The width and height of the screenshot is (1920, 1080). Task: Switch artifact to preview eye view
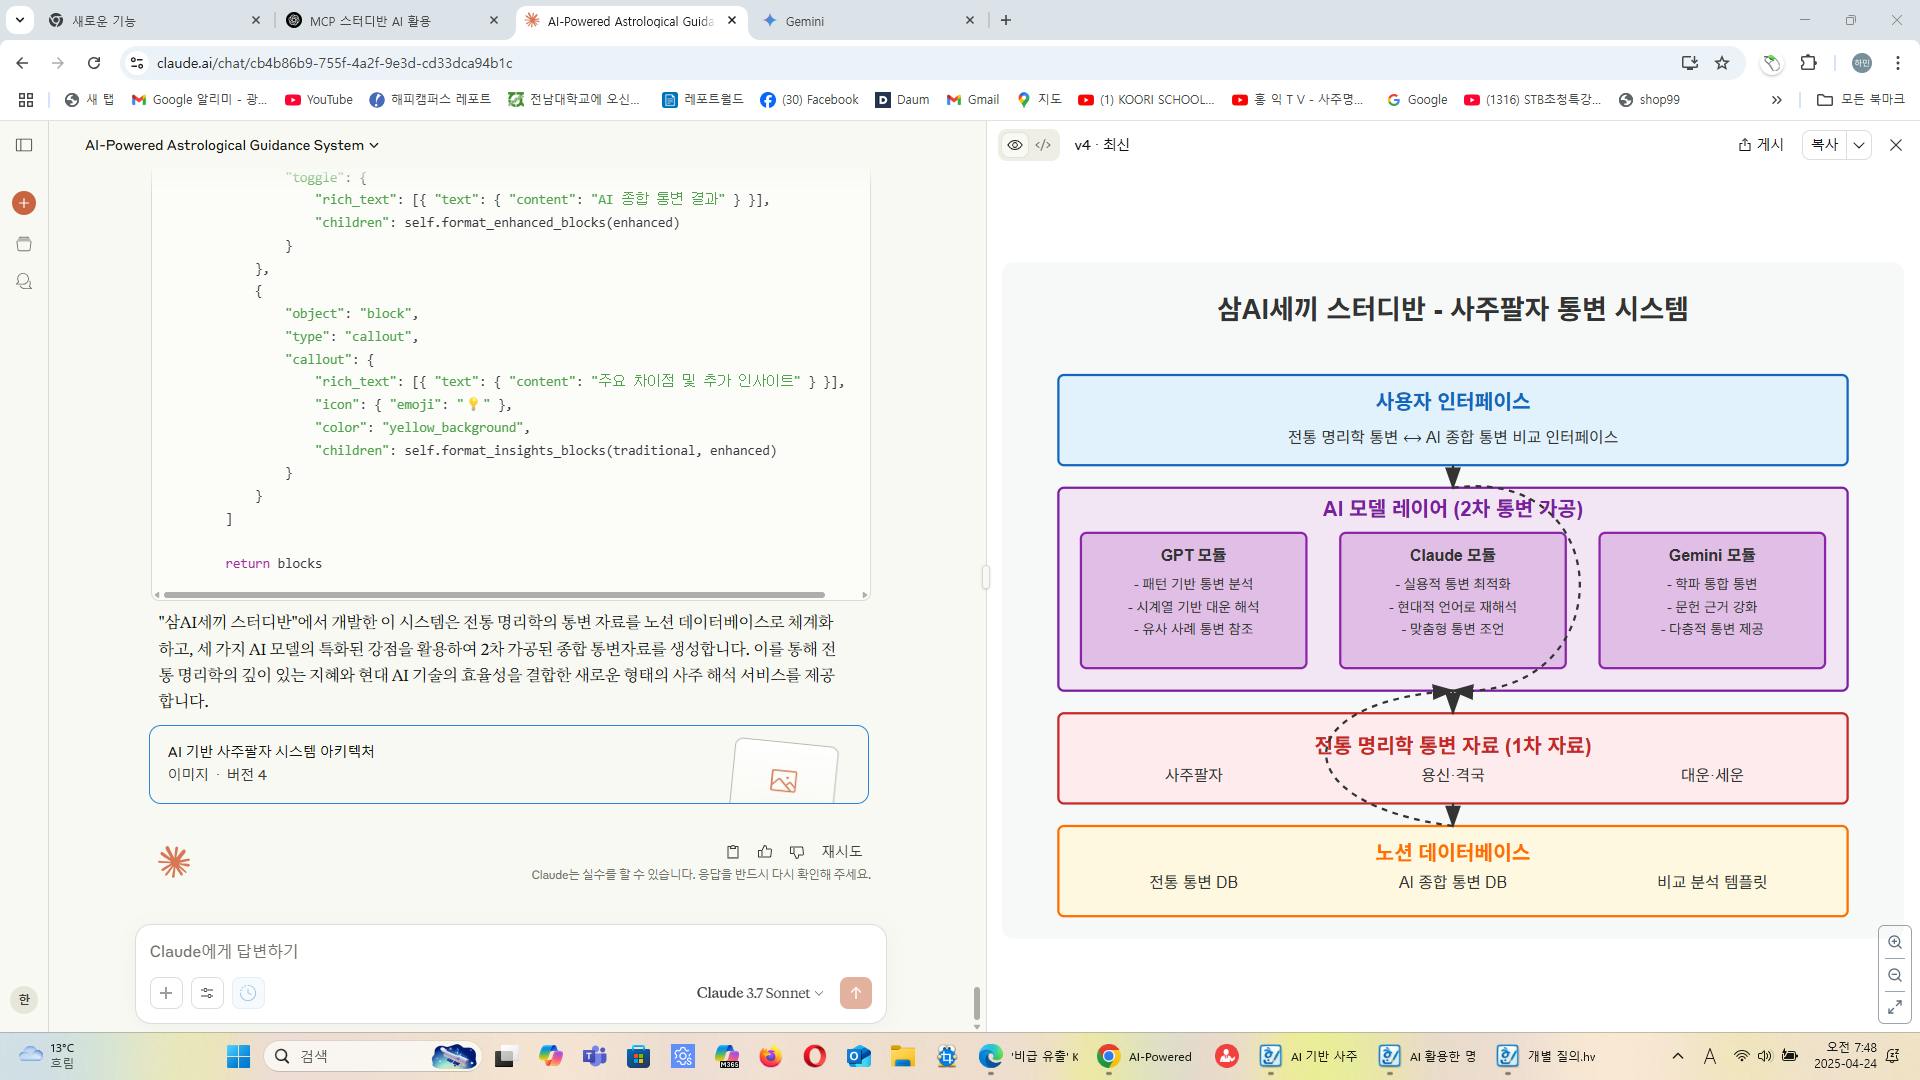point(1015,145)
